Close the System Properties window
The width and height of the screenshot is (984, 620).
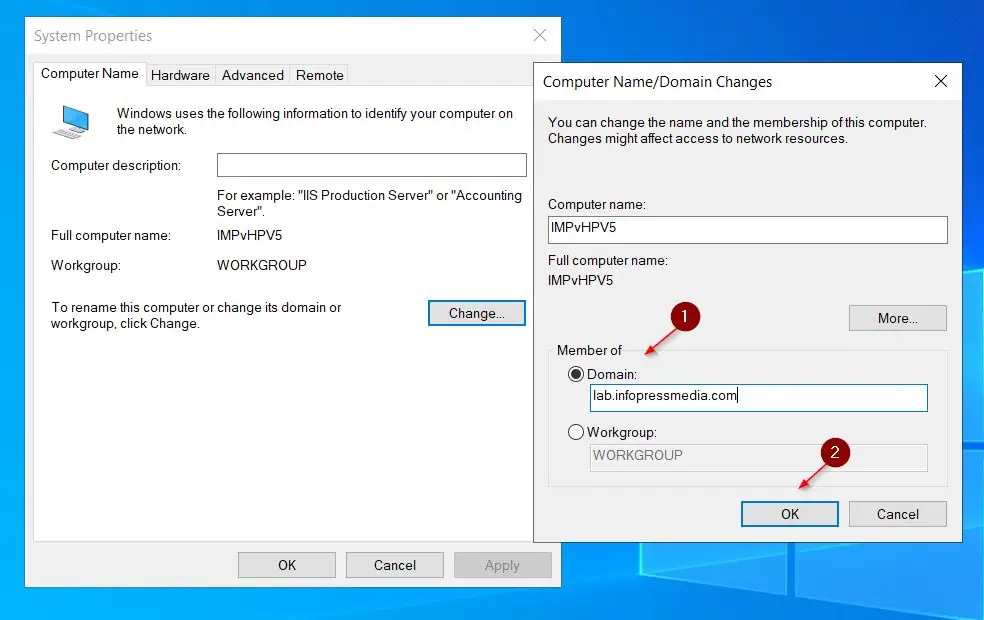click(540, 35)
